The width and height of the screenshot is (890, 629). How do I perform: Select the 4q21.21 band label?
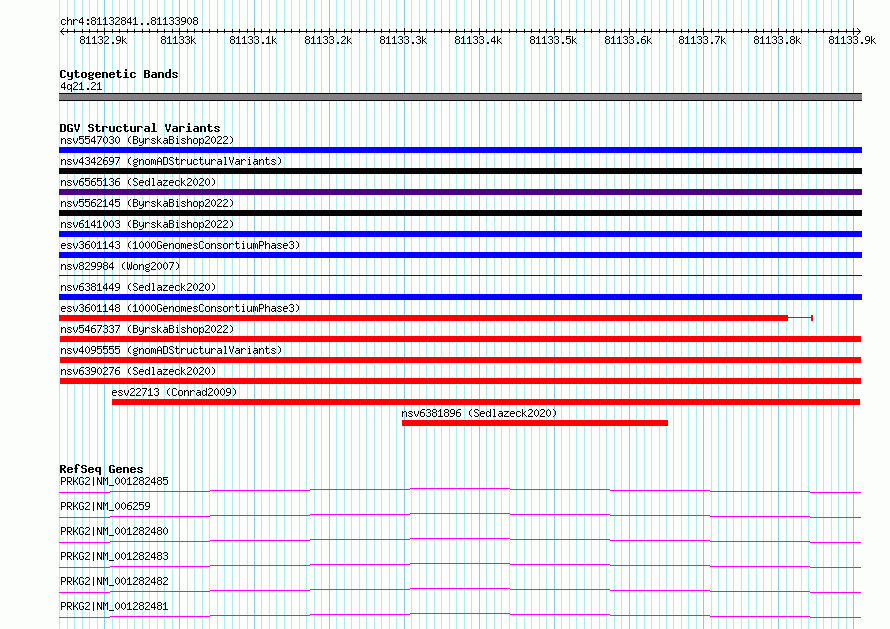pyautogui.click(x=81, y=86)
